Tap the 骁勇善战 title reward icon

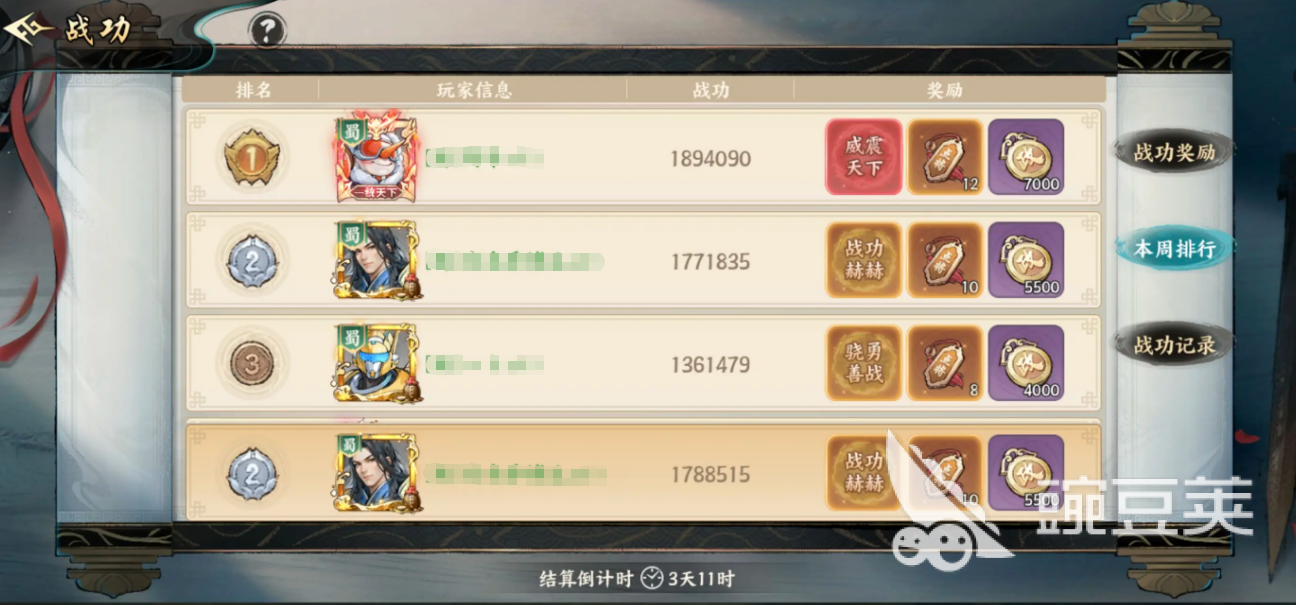tap(863, 364)
